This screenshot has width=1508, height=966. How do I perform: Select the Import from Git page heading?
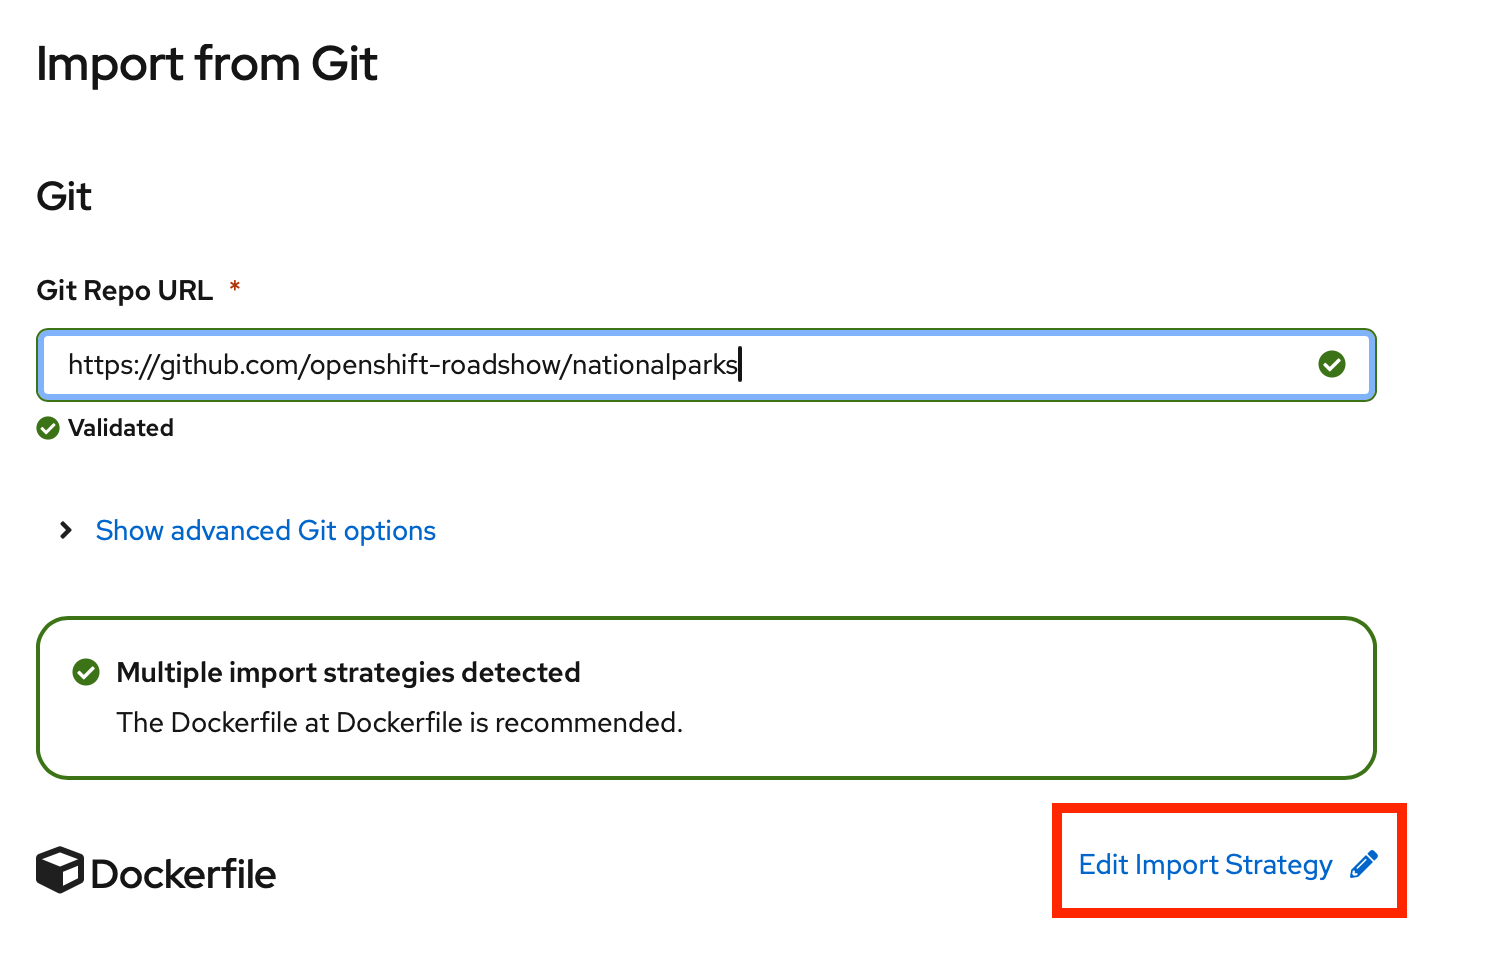click(x=207, y=64)
